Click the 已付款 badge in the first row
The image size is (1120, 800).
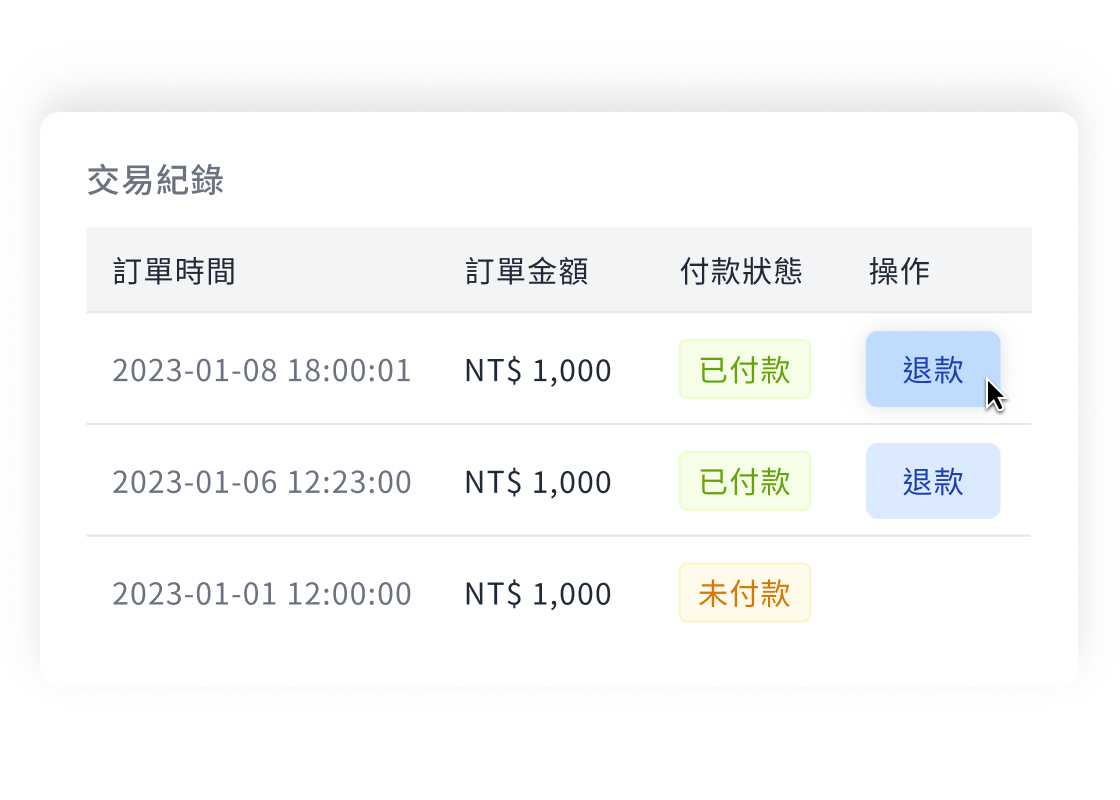tap(744, 370)
